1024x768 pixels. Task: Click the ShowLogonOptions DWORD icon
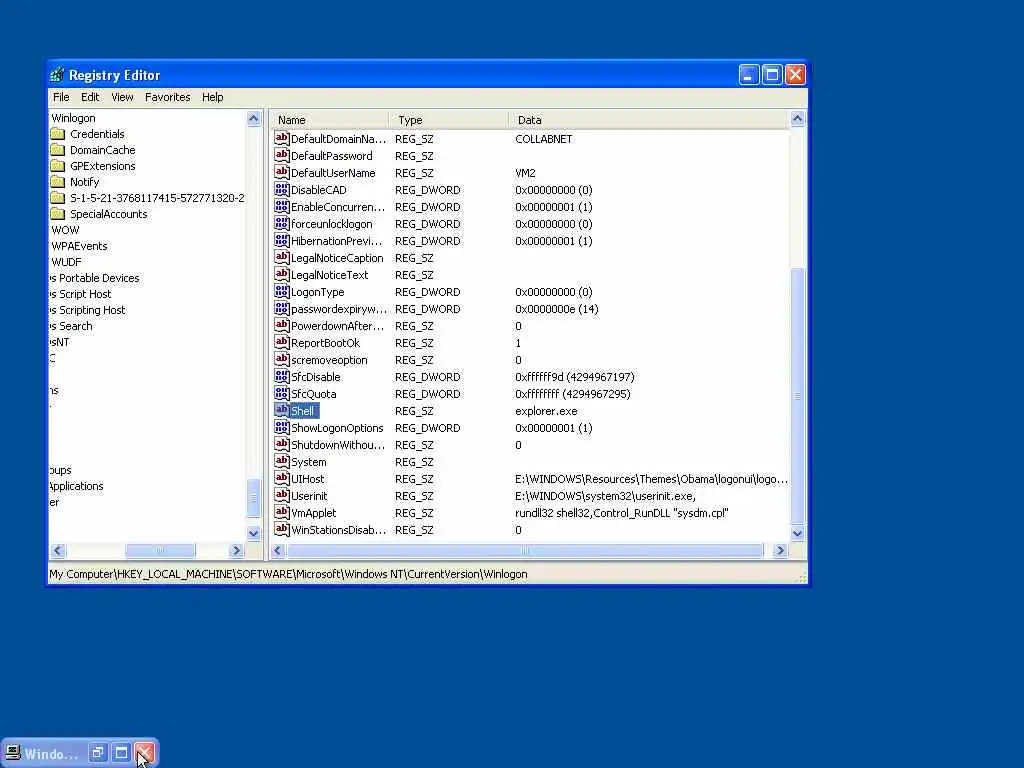[x=281, y=427]
